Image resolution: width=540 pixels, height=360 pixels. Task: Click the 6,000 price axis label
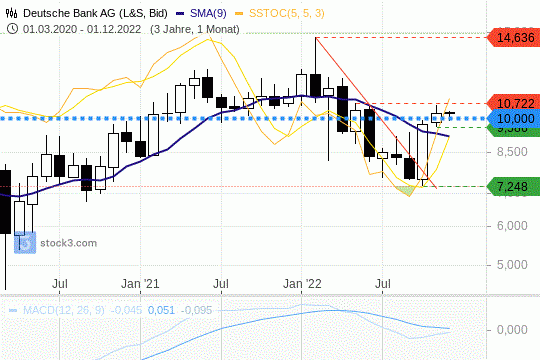[x=512, y=226]
